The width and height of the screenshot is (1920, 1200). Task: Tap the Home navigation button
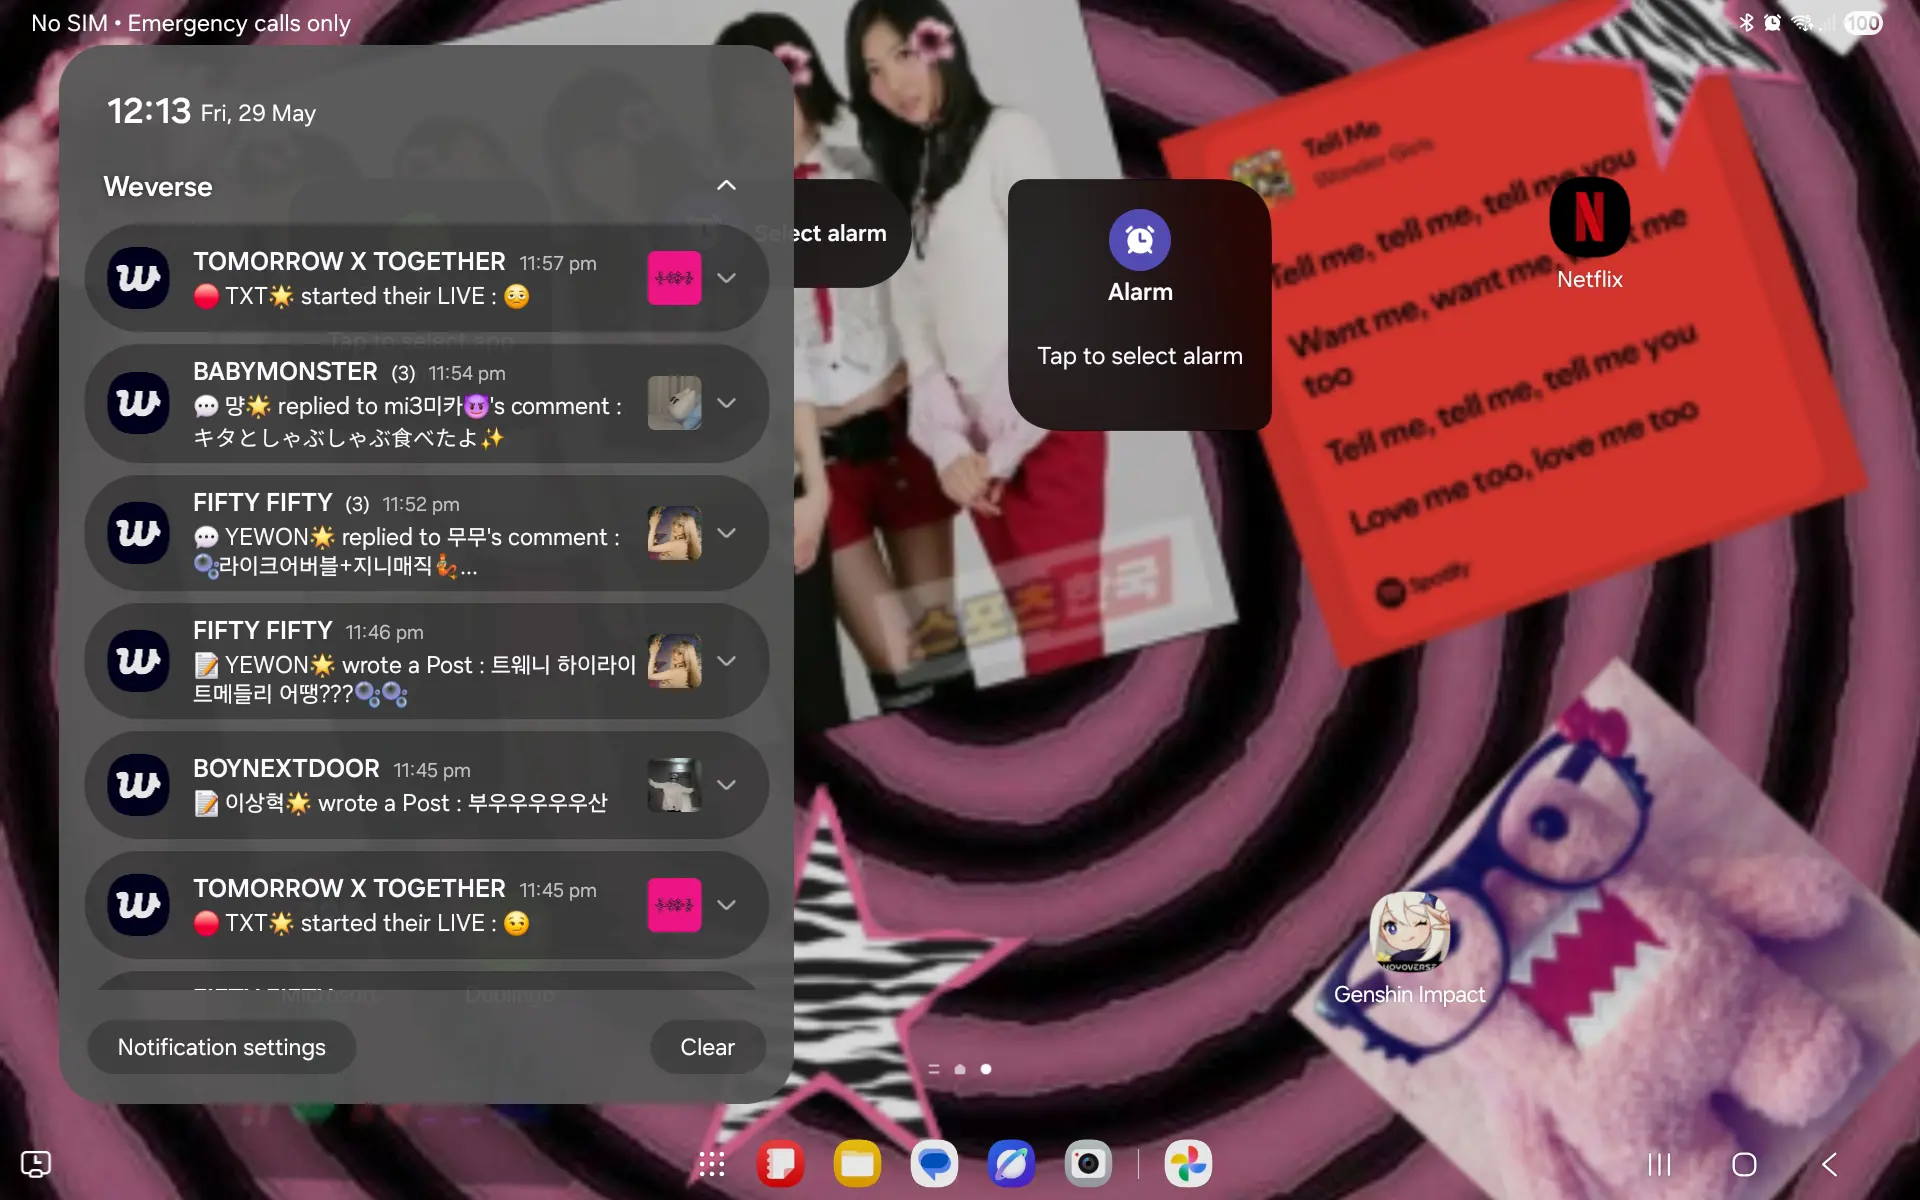pyautogui.click(x=1744, y=1164)
